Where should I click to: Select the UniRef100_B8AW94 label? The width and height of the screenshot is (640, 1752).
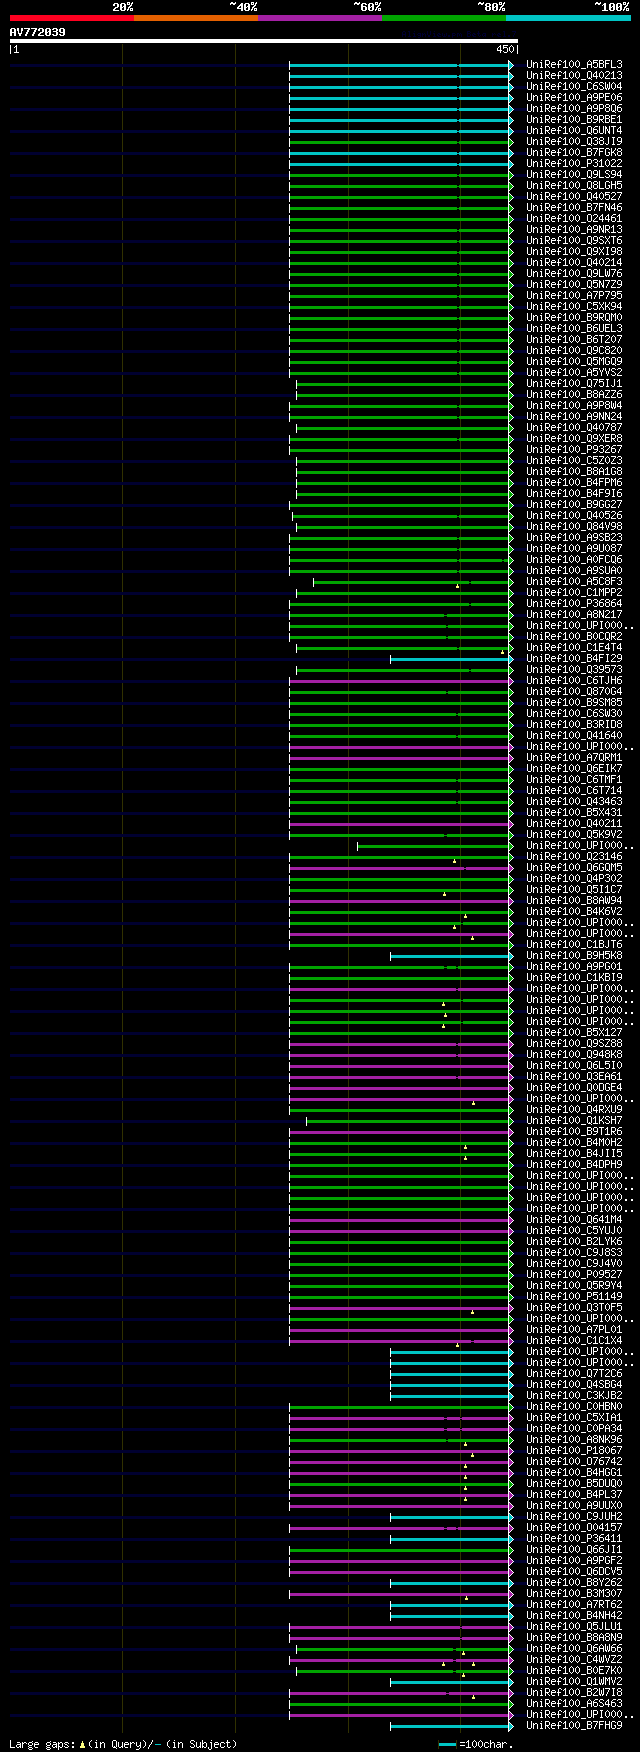[574, 901]
